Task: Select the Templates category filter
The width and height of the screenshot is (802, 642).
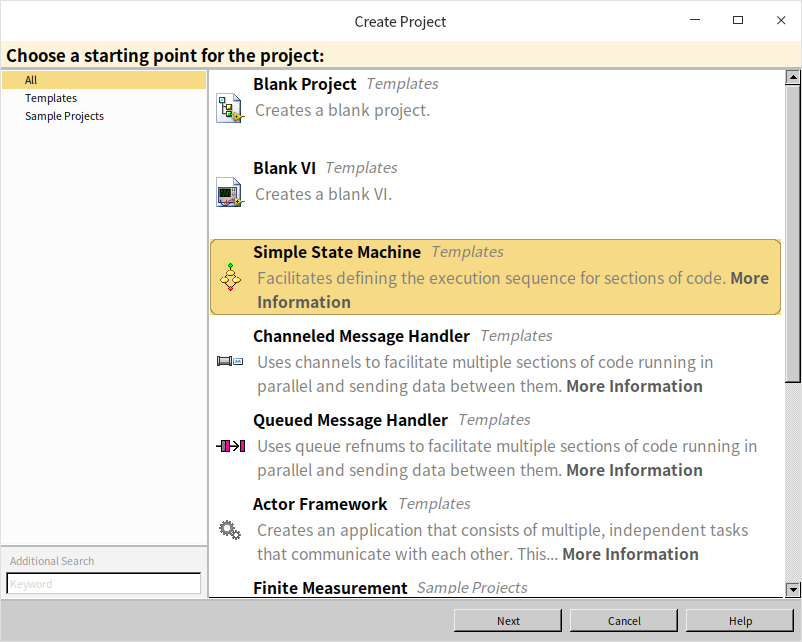Action: [51, 98]
